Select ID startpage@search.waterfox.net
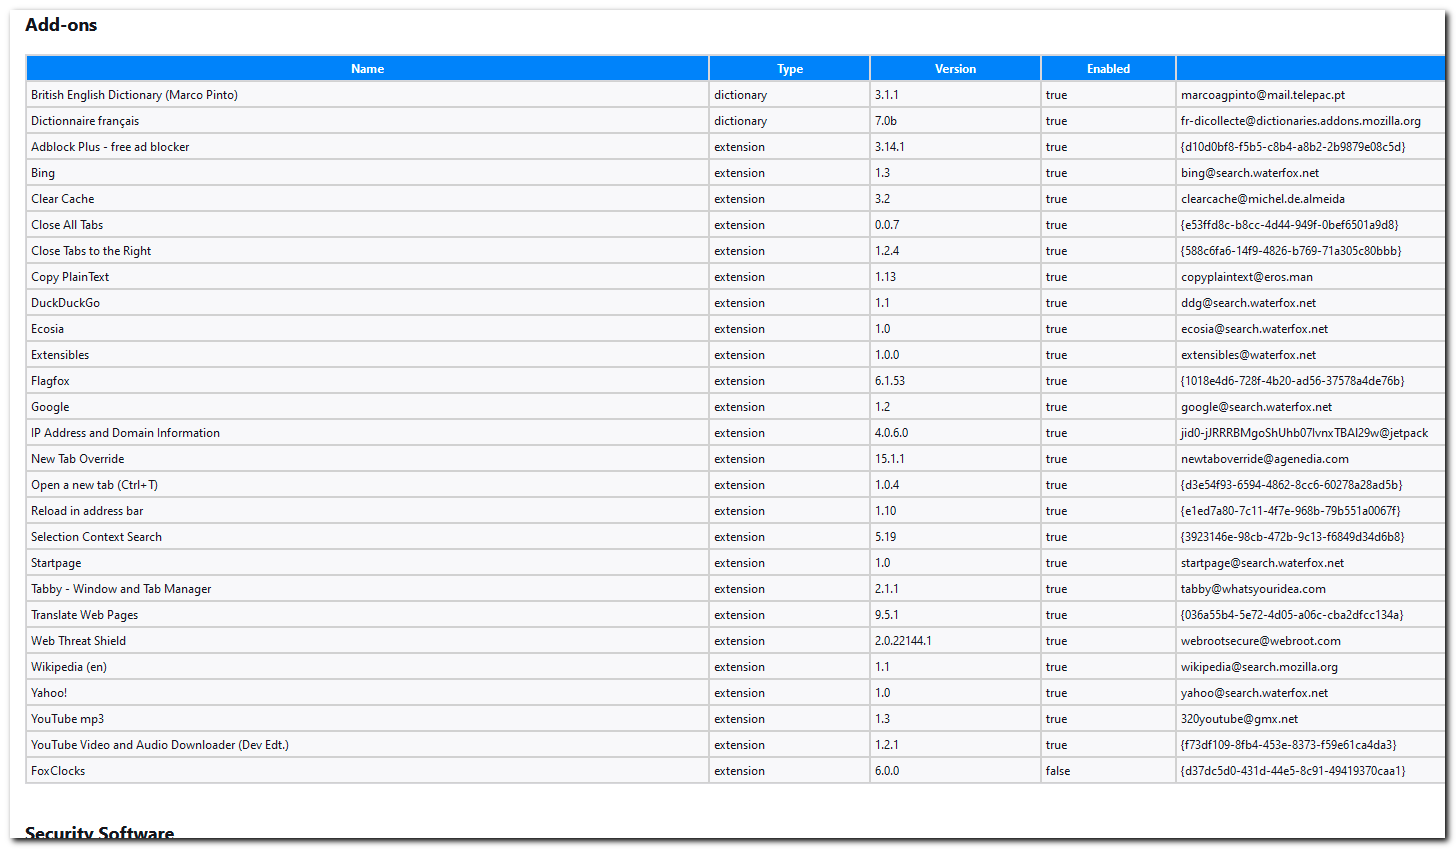Image resolution: width=1456 pixels, height=849 pixels. [1263, 563]
